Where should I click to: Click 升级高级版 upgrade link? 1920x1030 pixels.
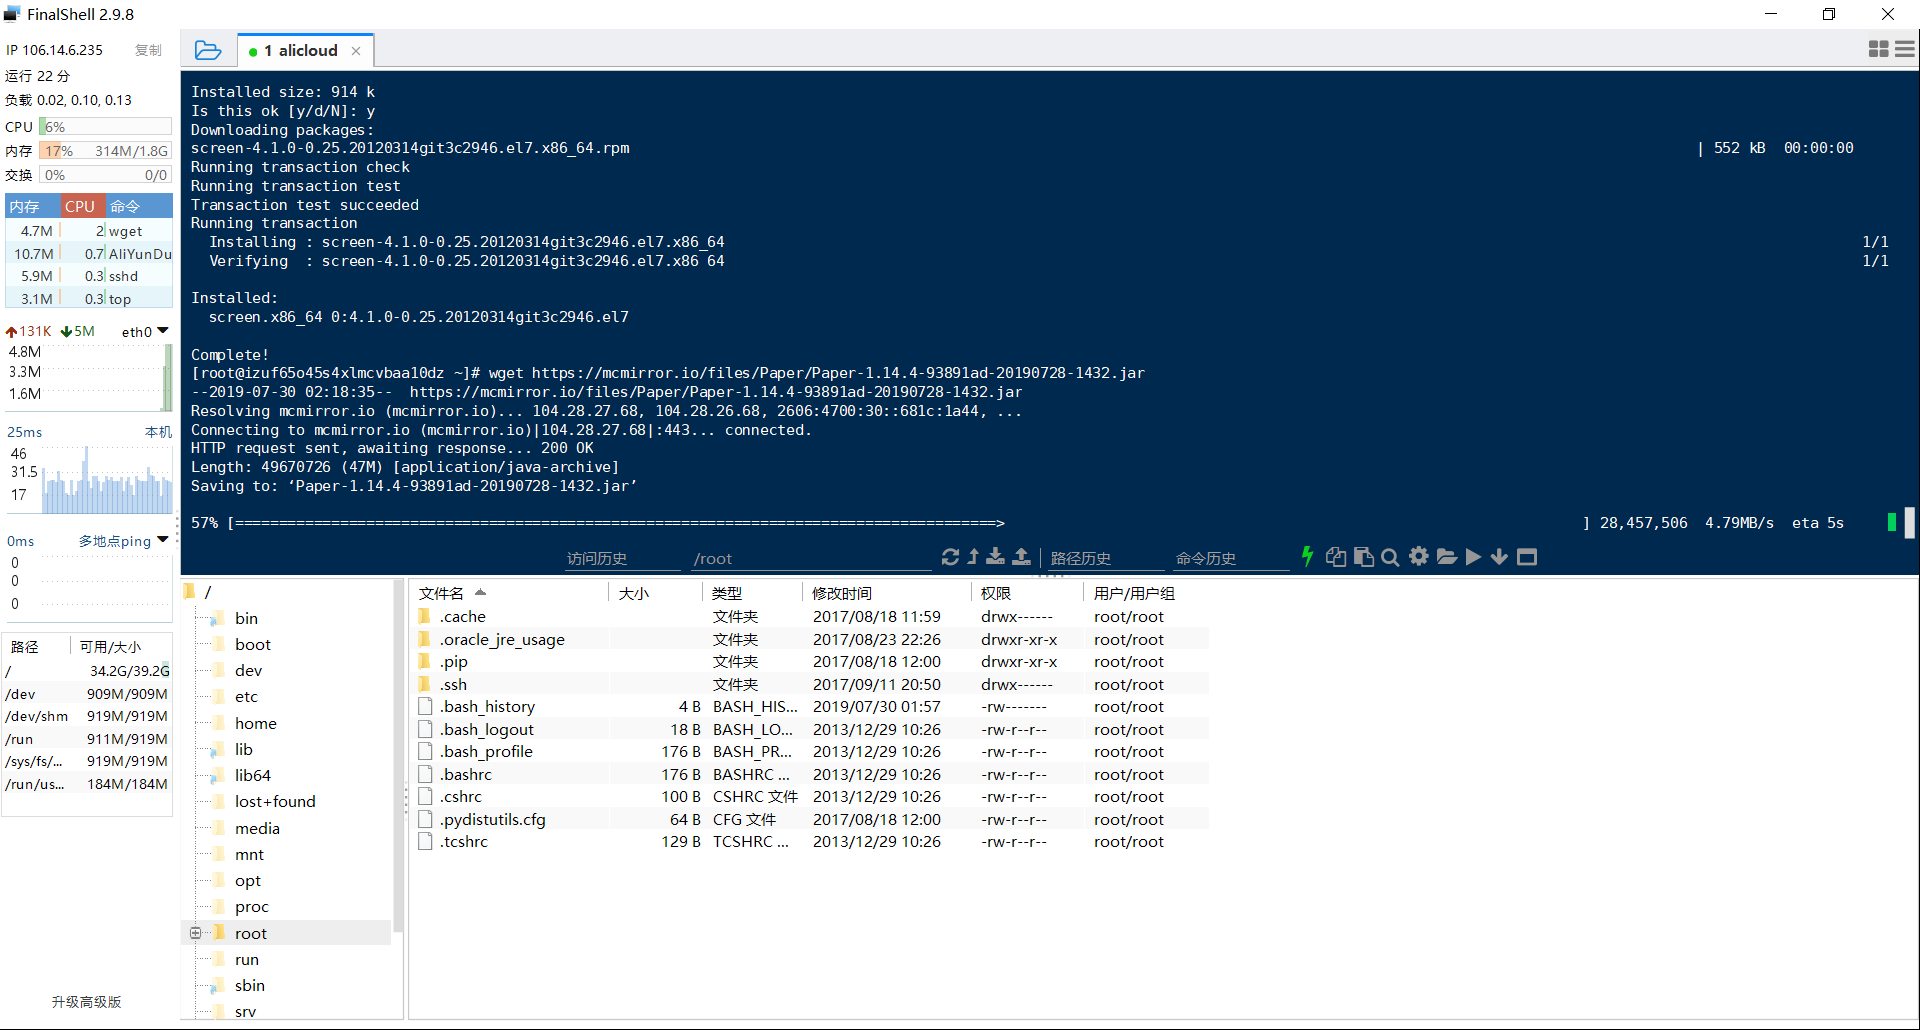87,1002
